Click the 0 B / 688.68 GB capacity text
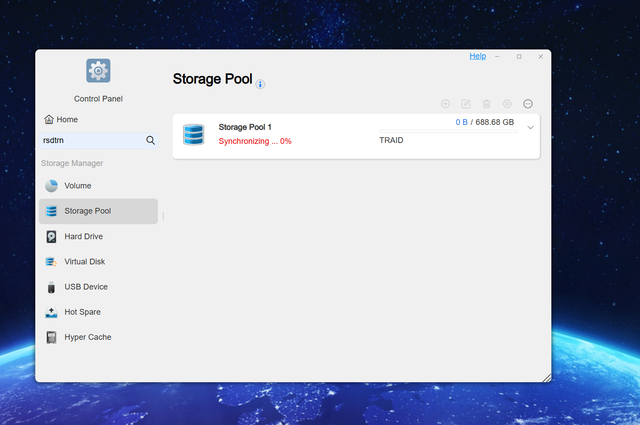This screenshot has width=640, height=425. pos(484,122)
